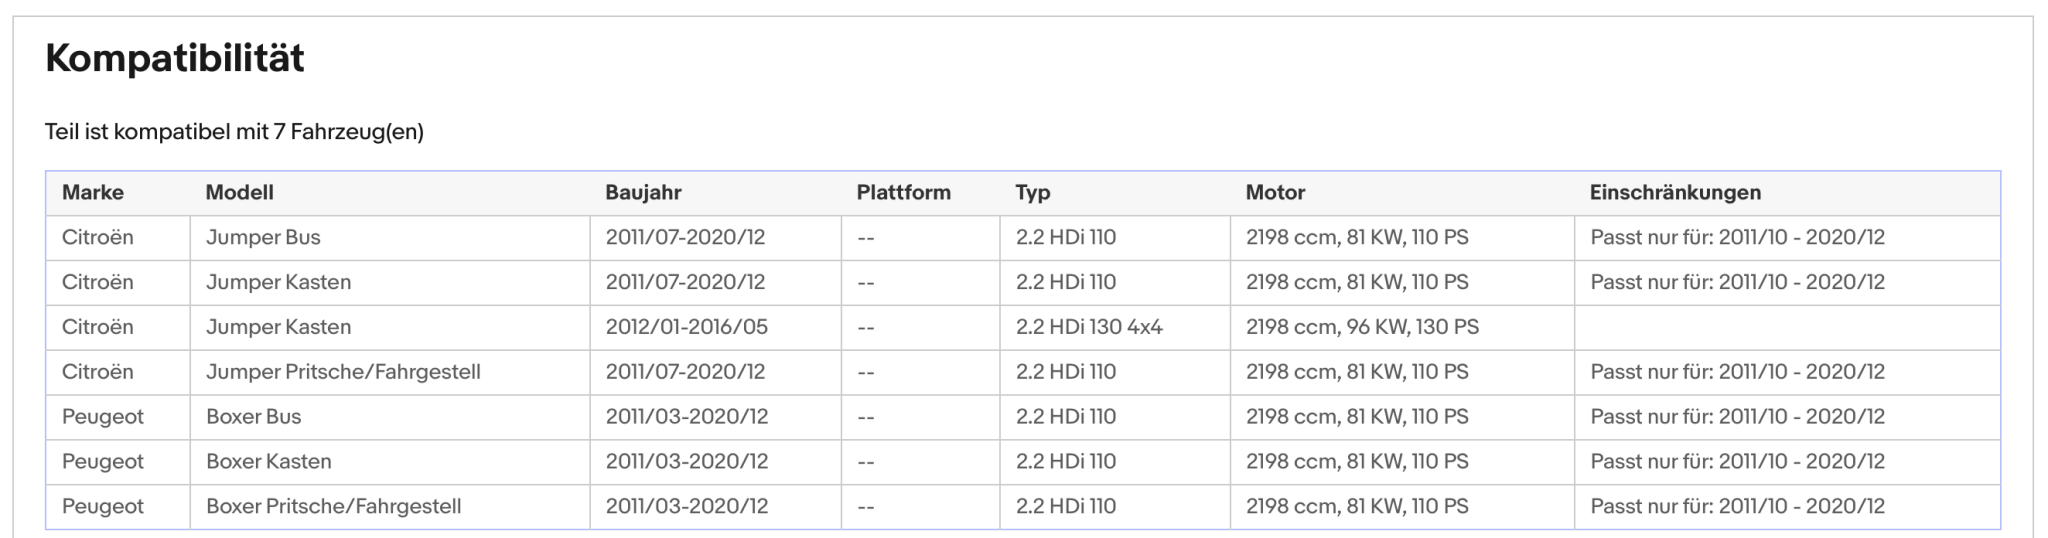Click the Boxer Kasten model cell

click(390, 462)
